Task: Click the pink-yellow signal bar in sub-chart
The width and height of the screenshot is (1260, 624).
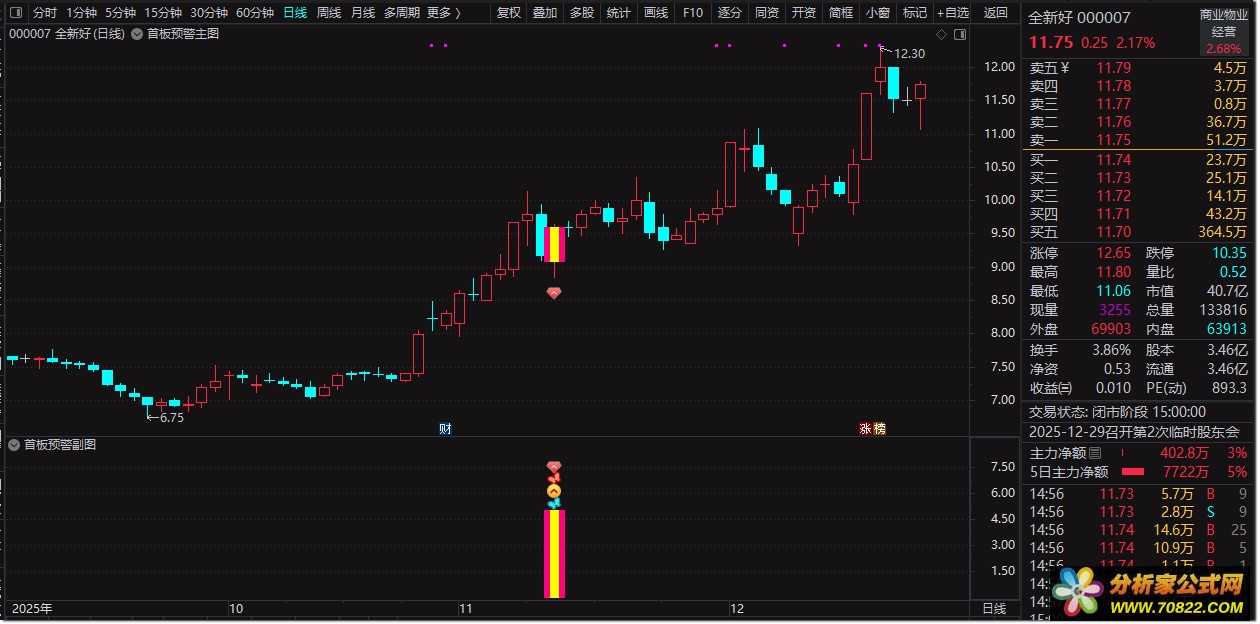Action: click(554, 554)
